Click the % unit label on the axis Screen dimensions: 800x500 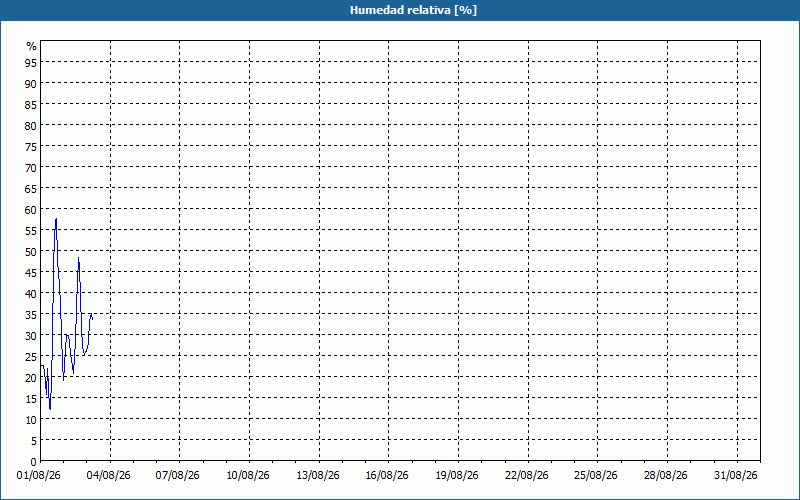32,46
